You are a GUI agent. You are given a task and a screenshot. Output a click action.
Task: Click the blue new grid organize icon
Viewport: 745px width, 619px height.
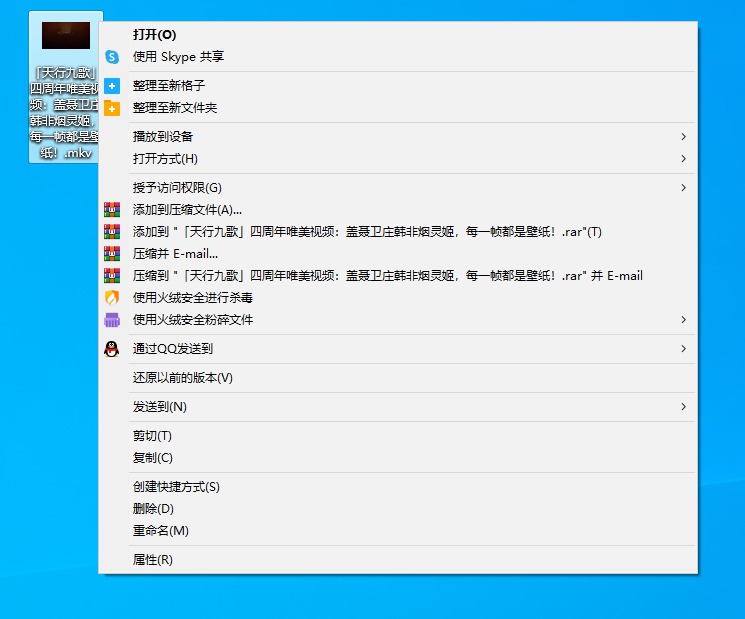[x=112, y=86]
